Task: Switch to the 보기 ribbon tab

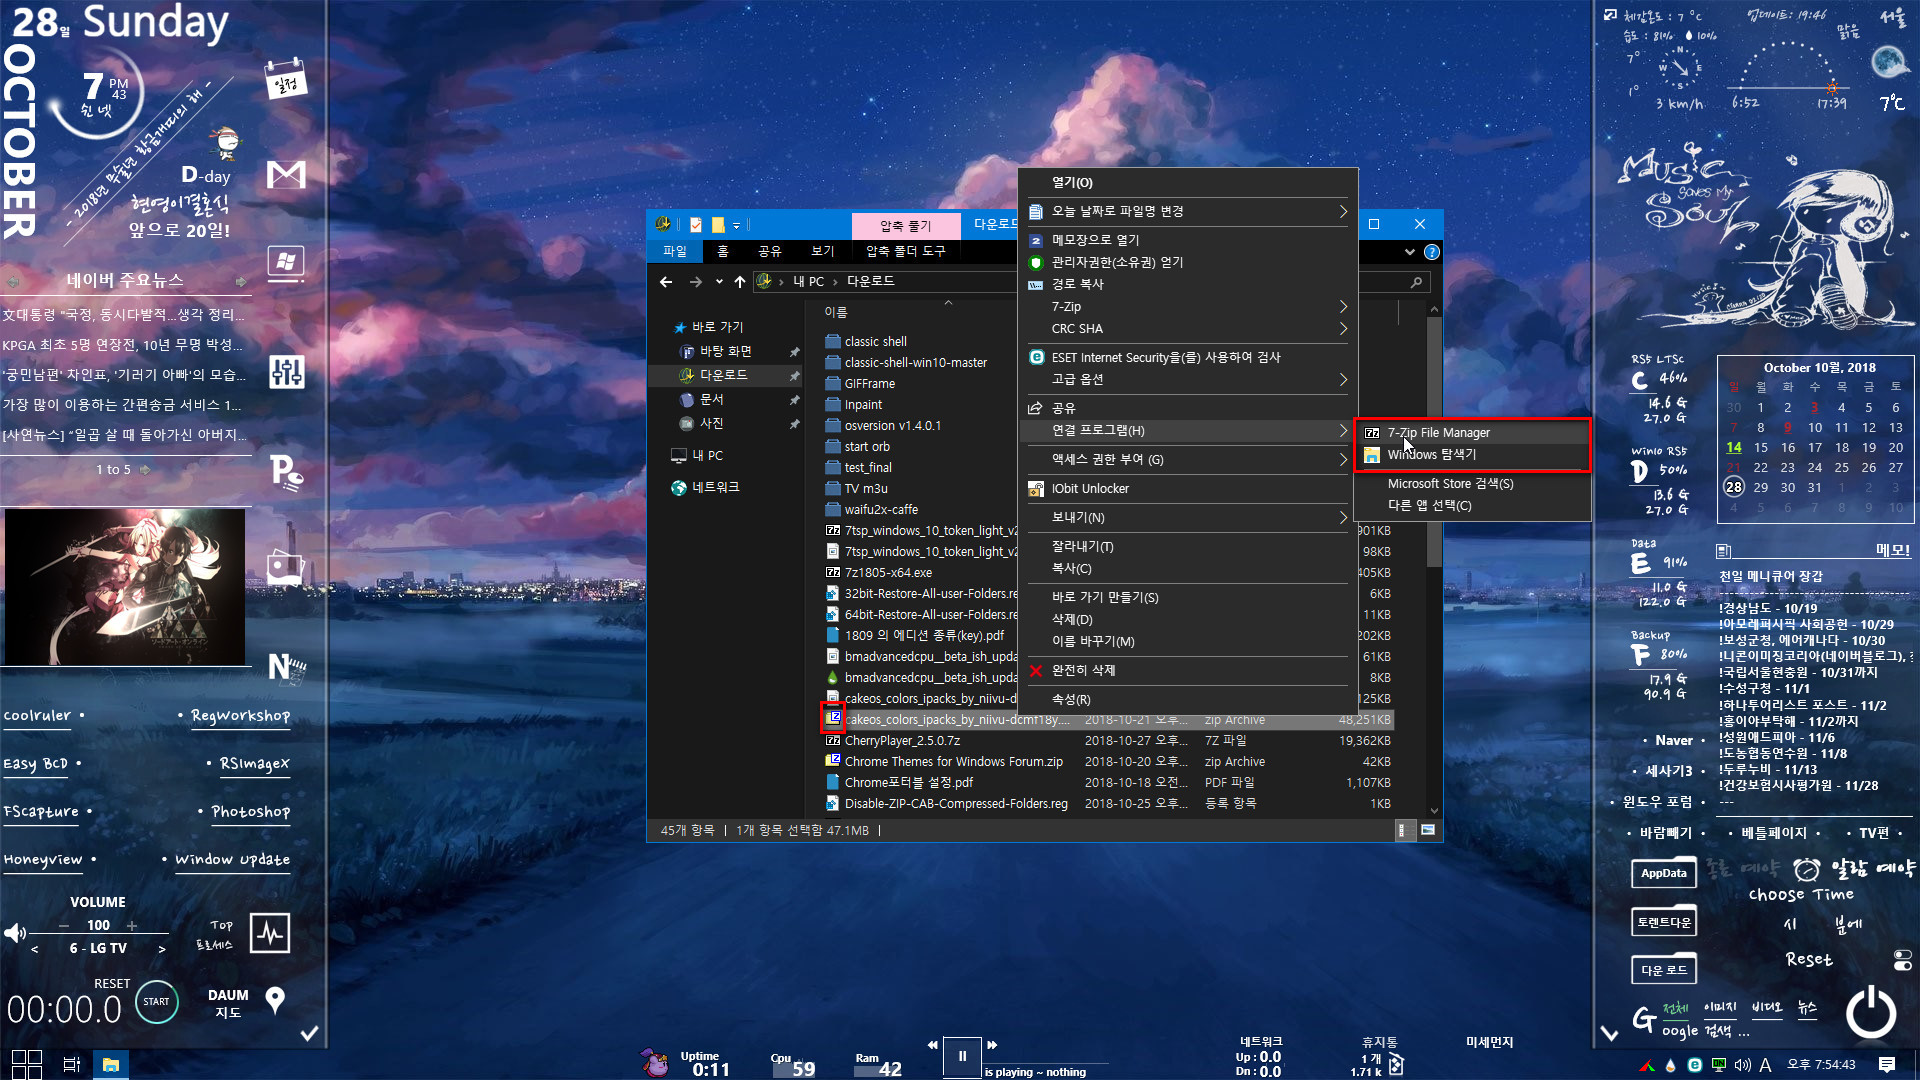Action: click(822, 252)
